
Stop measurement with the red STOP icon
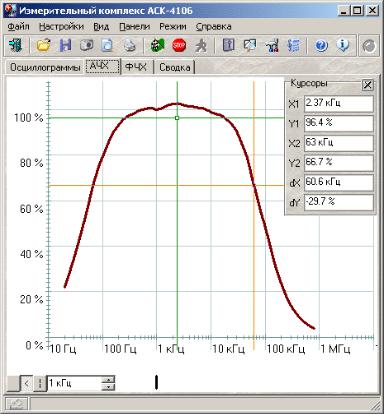(179, 45)
